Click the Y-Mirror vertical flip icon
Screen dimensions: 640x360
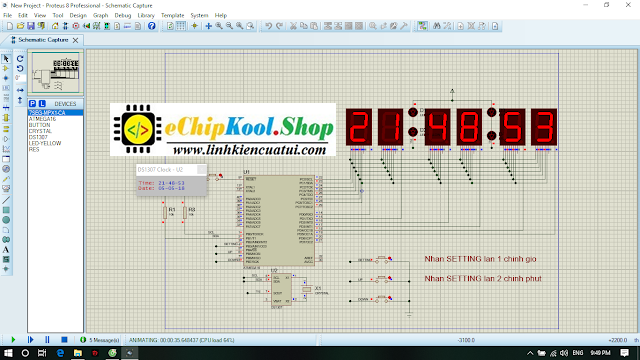pyautogui.click(x=20, y=100)
